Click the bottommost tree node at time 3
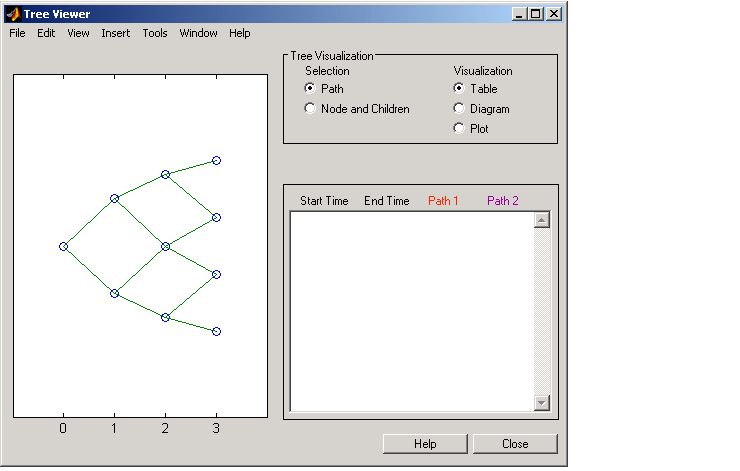 [x=216, y=331]
